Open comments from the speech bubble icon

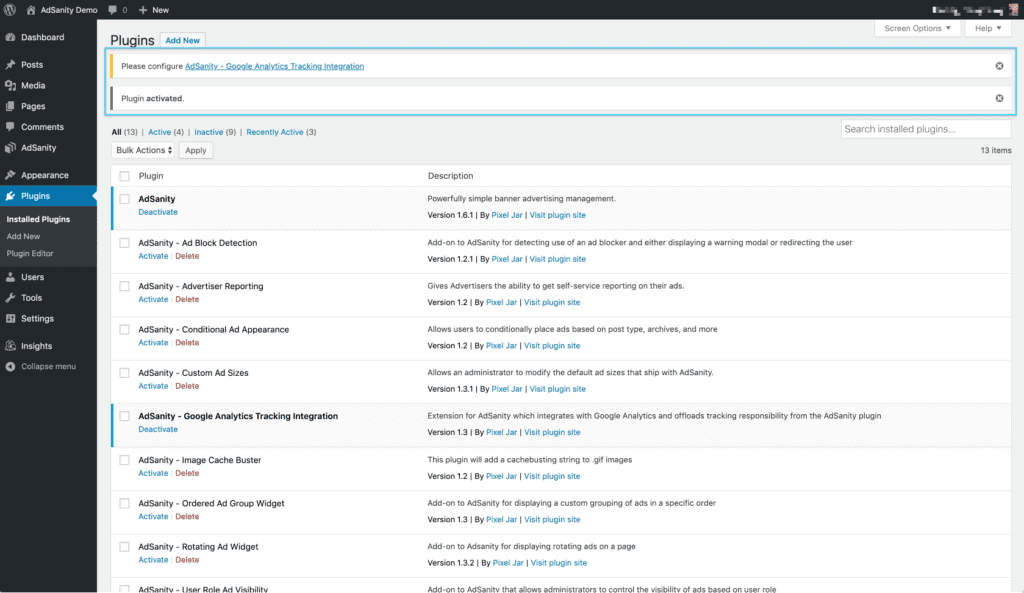[113, 9]
